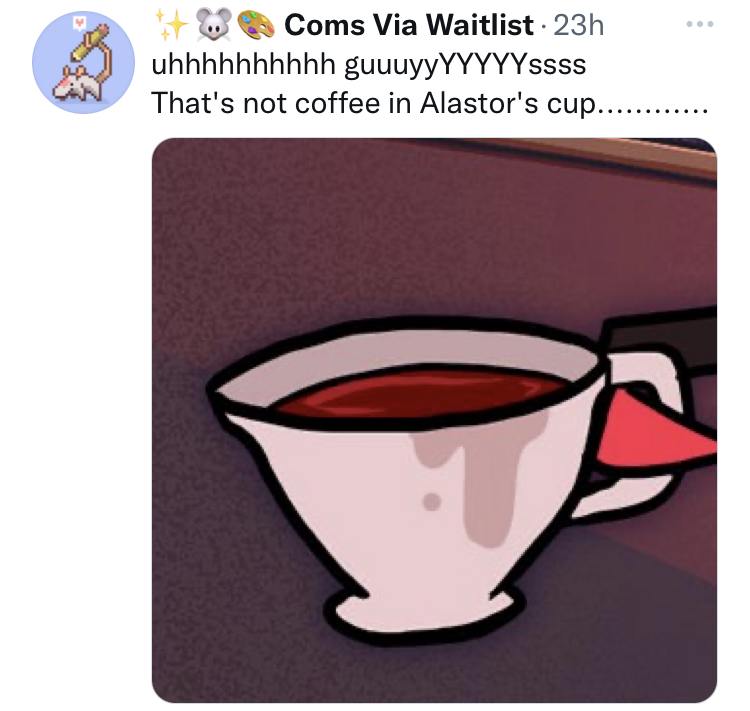Click the red liquid inside the teacup

pyautogui.click(x=419, y=393)
